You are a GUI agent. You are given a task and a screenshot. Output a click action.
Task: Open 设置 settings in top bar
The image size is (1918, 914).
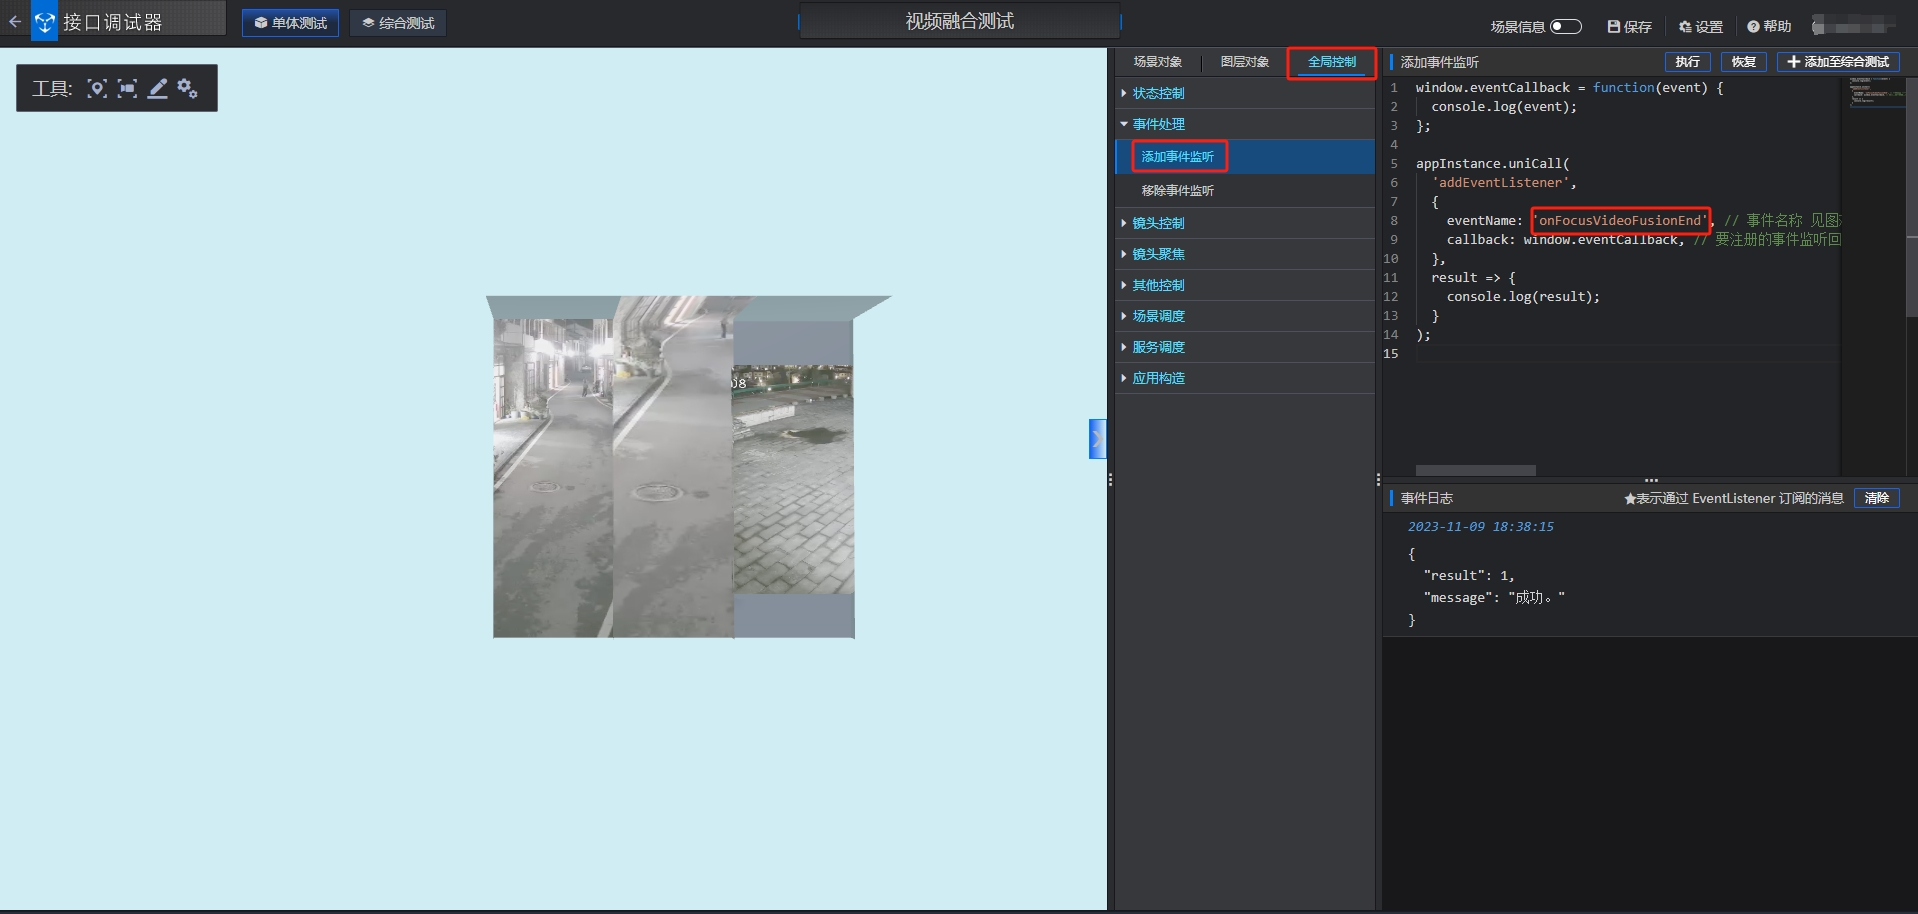coord(1700,26)
